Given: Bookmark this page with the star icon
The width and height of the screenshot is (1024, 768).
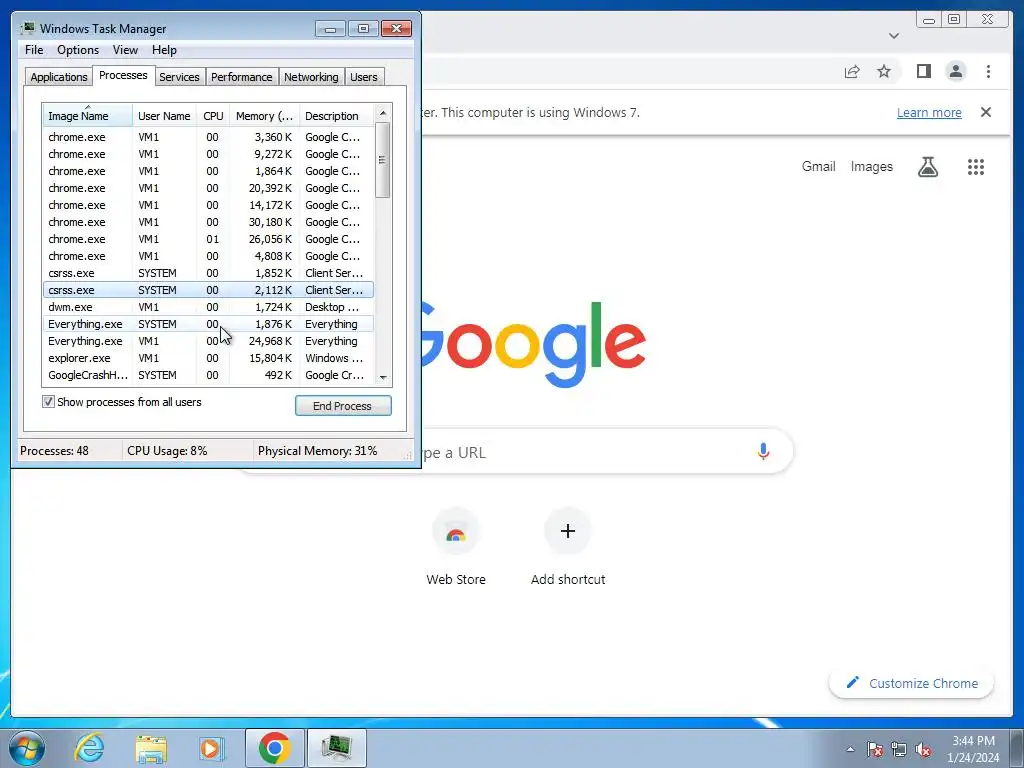Looking at the screenshot, I should pos(884,71).
